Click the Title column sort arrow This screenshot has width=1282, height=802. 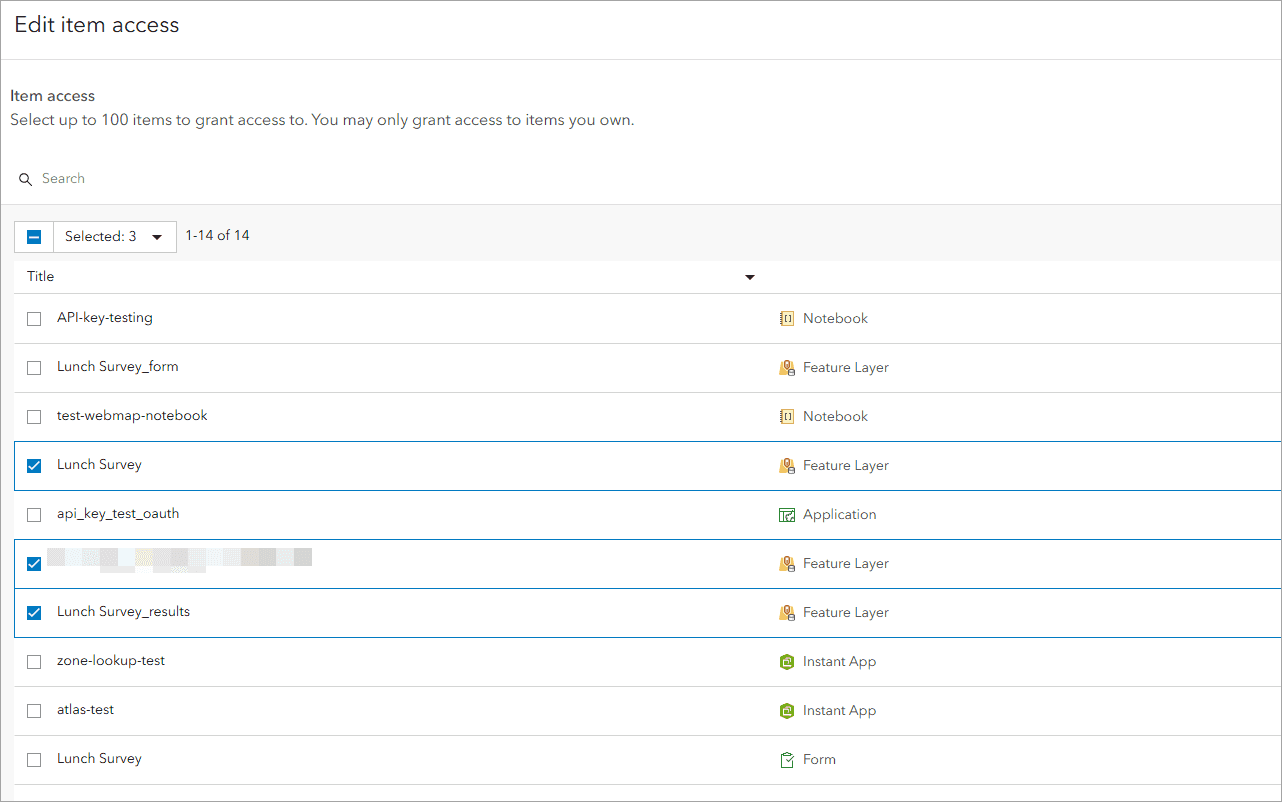[x=749, y=276]
